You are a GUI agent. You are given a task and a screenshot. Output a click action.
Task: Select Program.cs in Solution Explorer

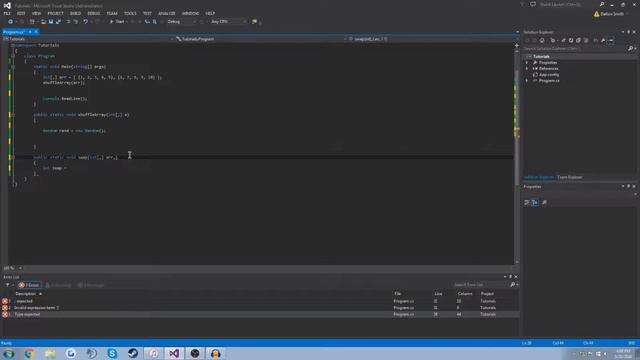[x=549, y=81]
